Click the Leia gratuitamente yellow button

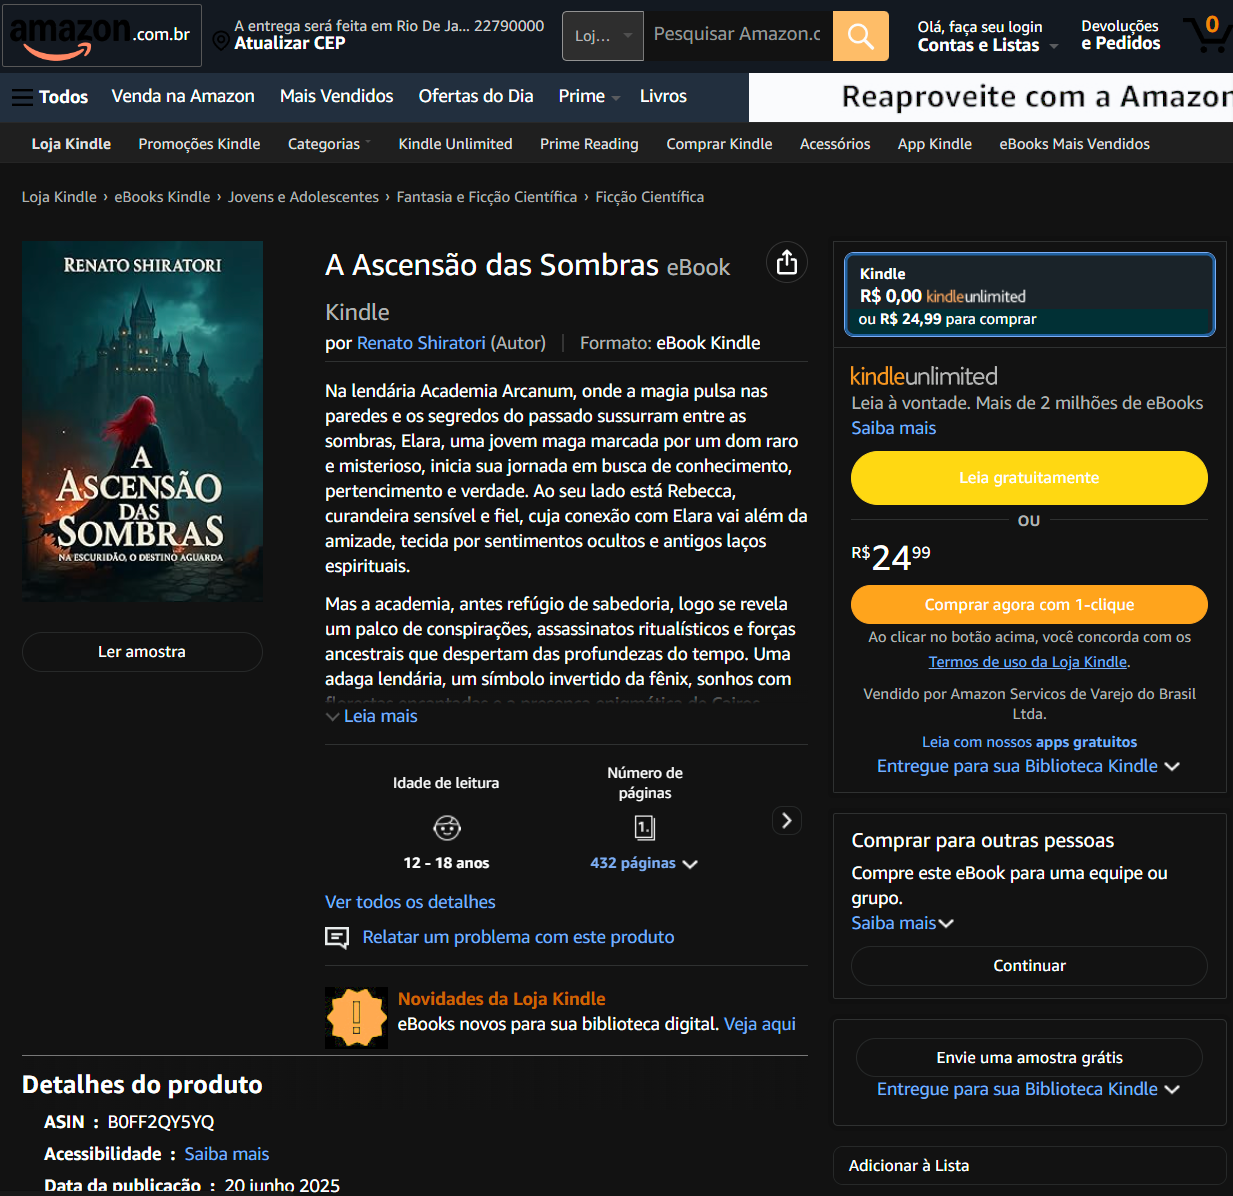[1029, 478]
